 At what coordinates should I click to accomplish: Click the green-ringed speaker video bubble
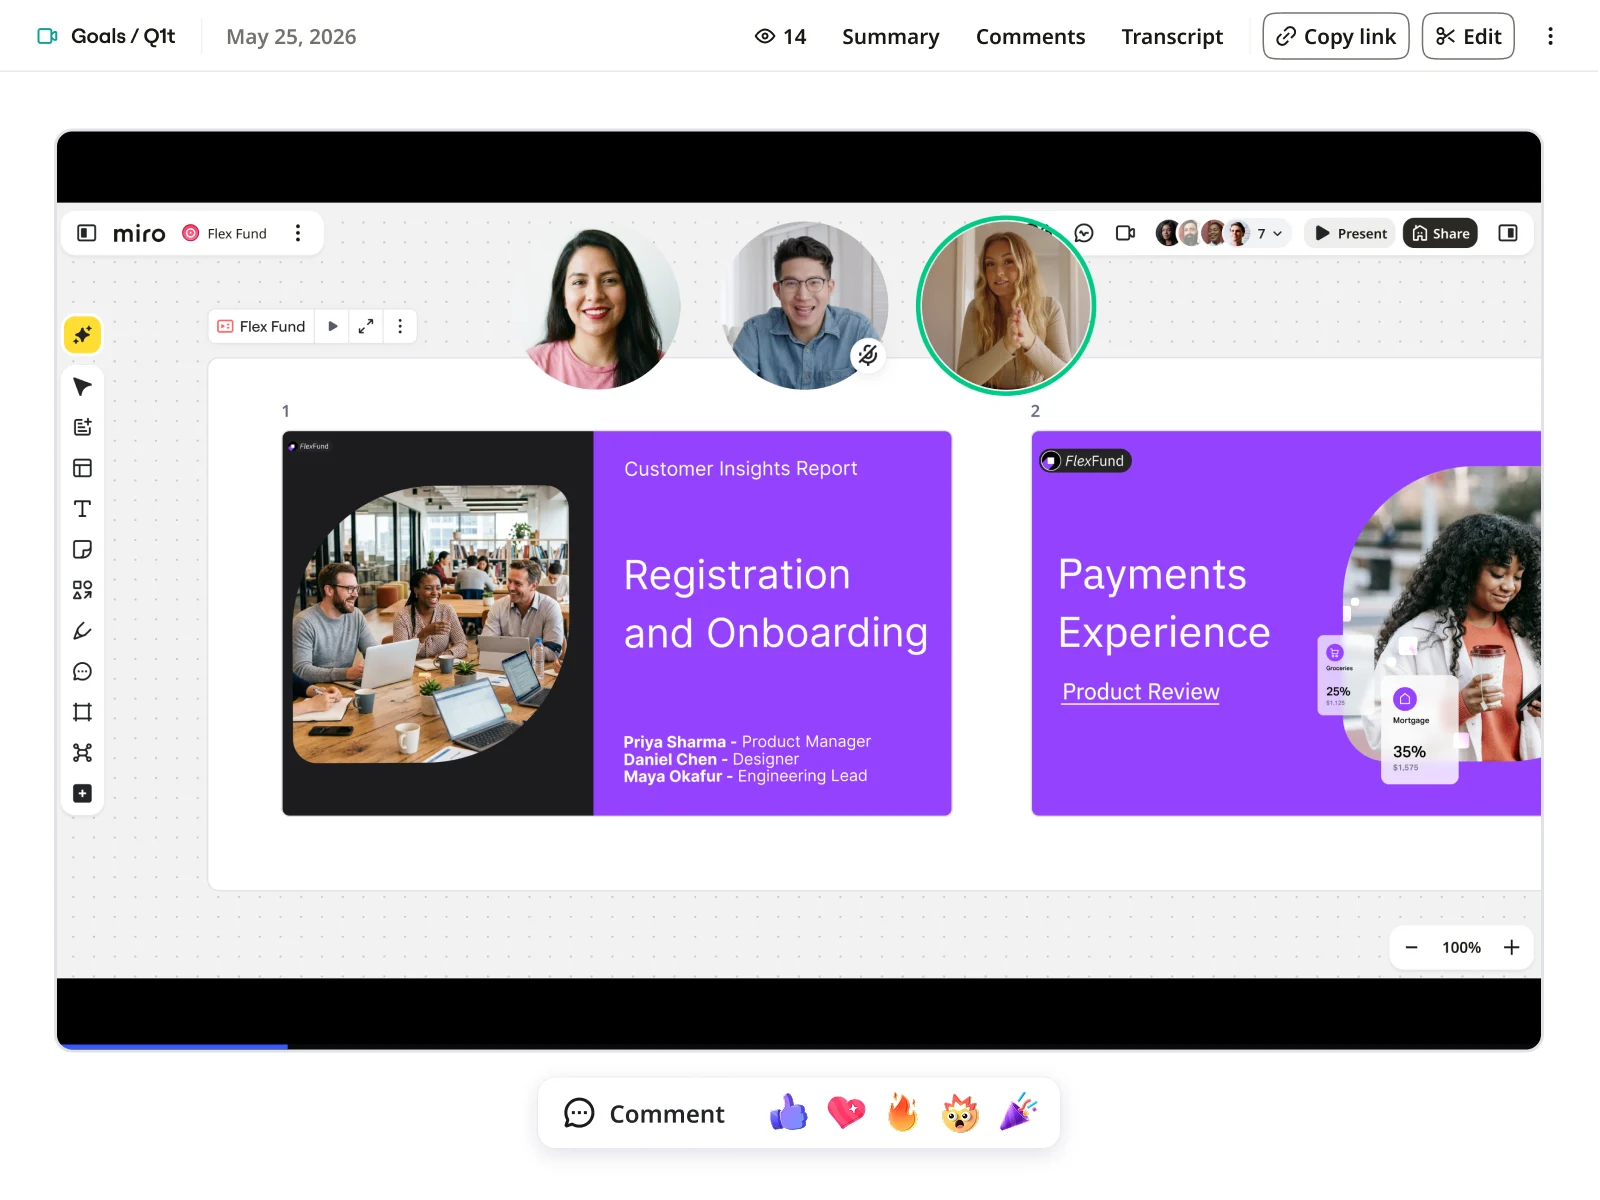(x=1006, y=306)
